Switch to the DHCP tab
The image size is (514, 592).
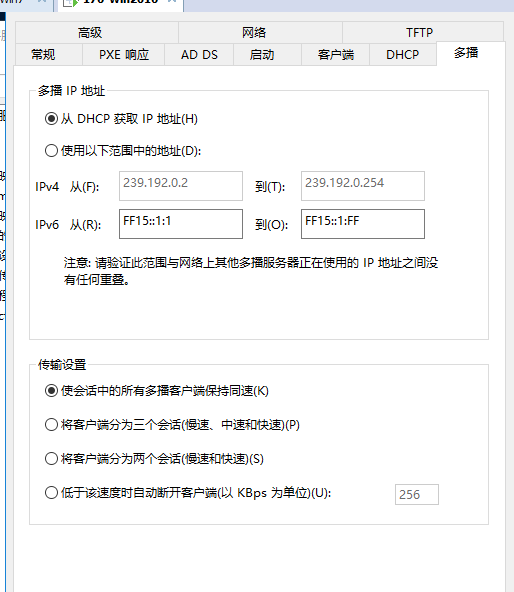click(403, 55)
